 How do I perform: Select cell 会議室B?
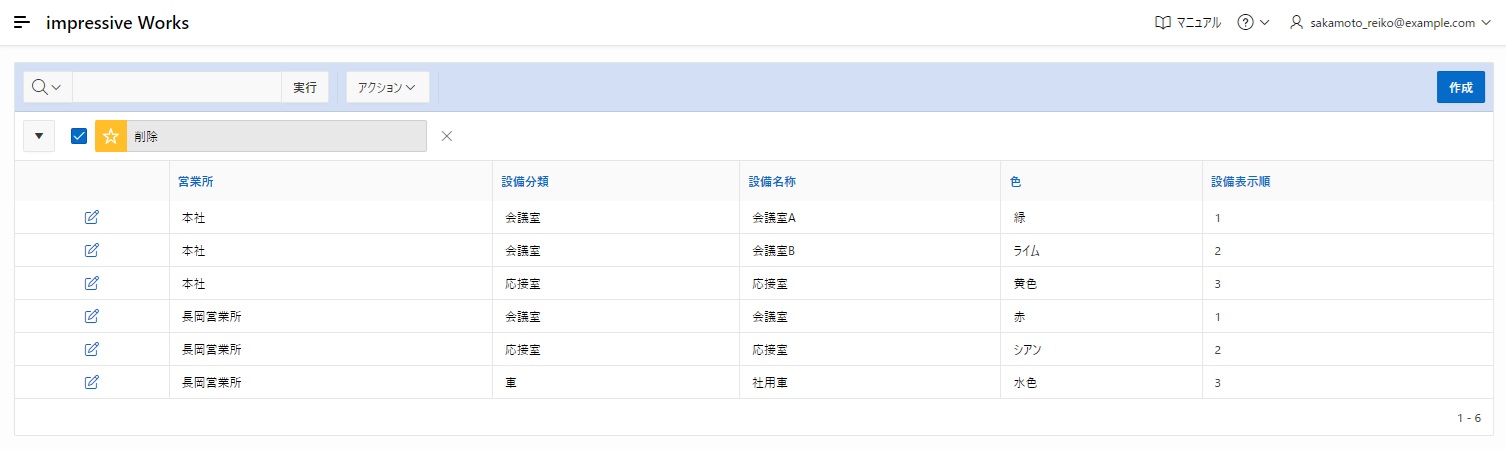870,250
